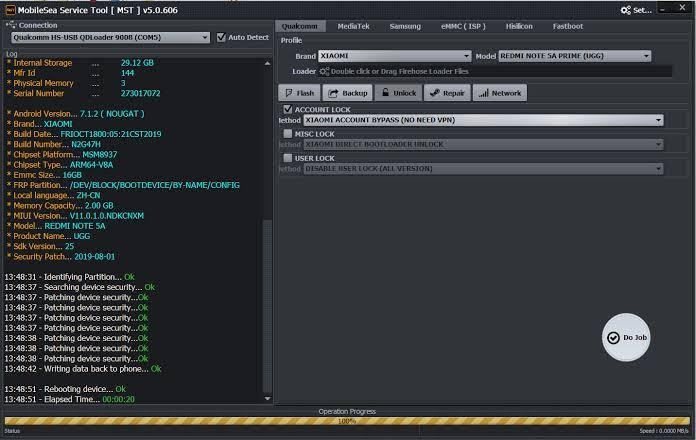The image size is (696, 440).
Task: Click the FRP Partition path log line
Action: click(123, 185)
